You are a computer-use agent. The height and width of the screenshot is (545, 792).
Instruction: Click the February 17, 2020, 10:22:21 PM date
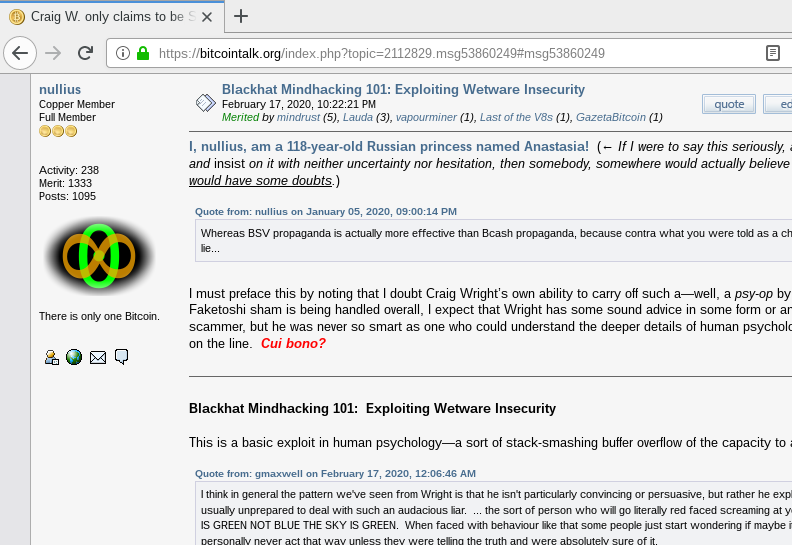click(299, 104)
